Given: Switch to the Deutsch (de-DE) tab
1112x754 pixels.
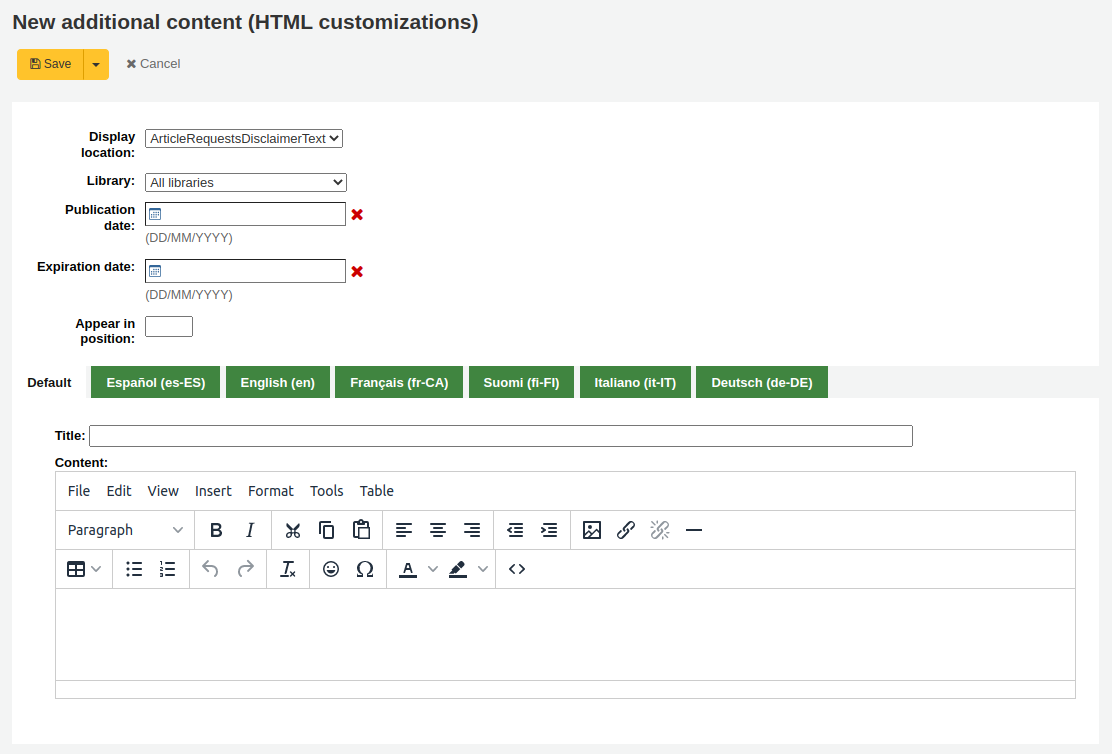Looking at the screenshot, I should 762,382.
